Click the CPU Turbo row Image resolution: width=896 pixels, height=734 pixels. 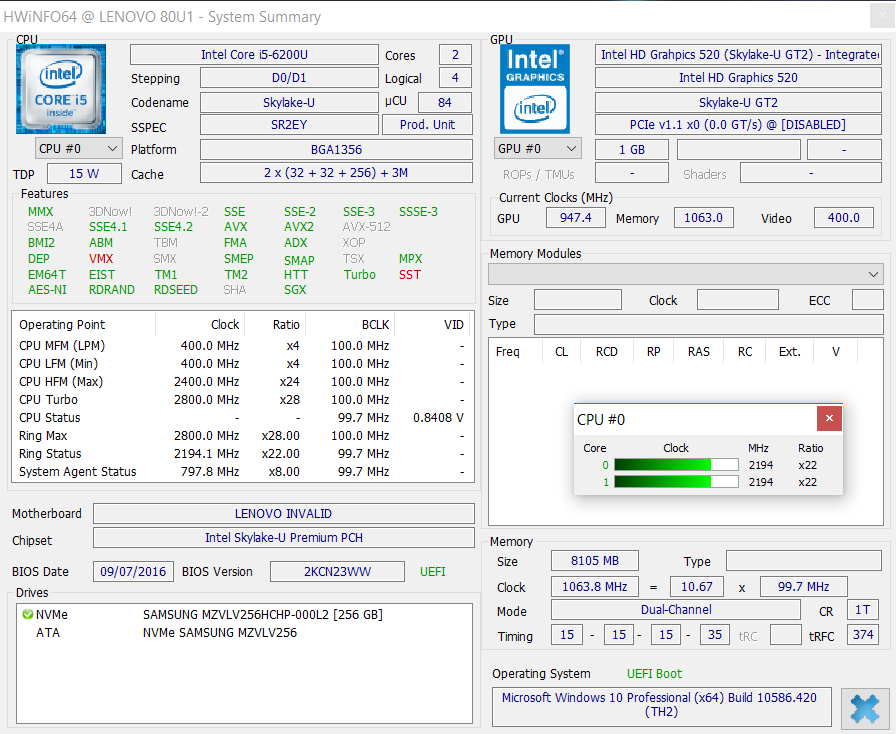[242, 400]
